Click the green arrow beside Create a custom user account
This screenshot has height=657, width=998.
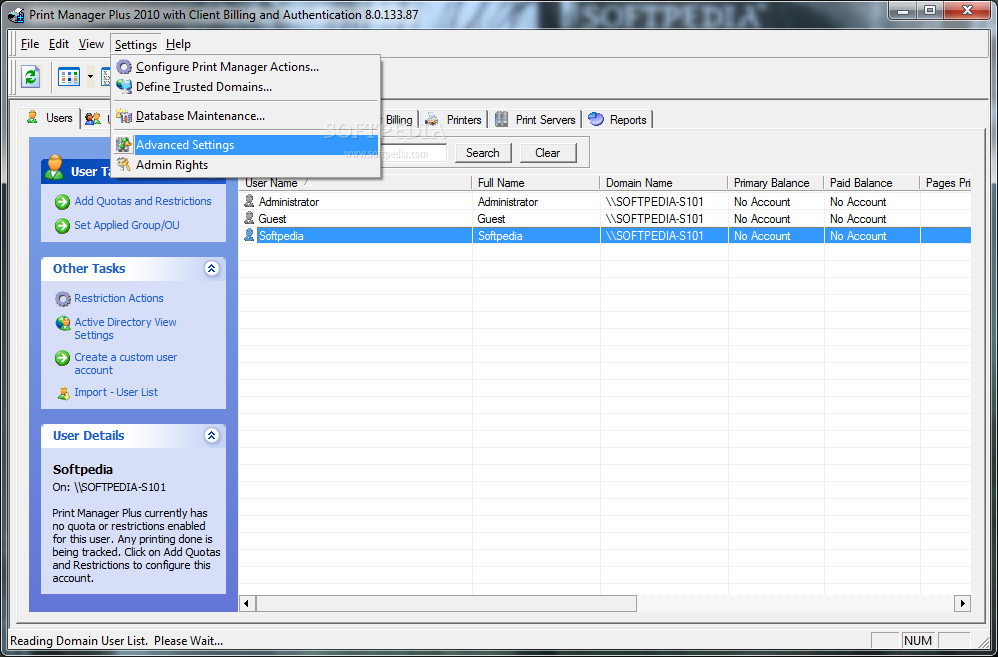click(62, 358)
